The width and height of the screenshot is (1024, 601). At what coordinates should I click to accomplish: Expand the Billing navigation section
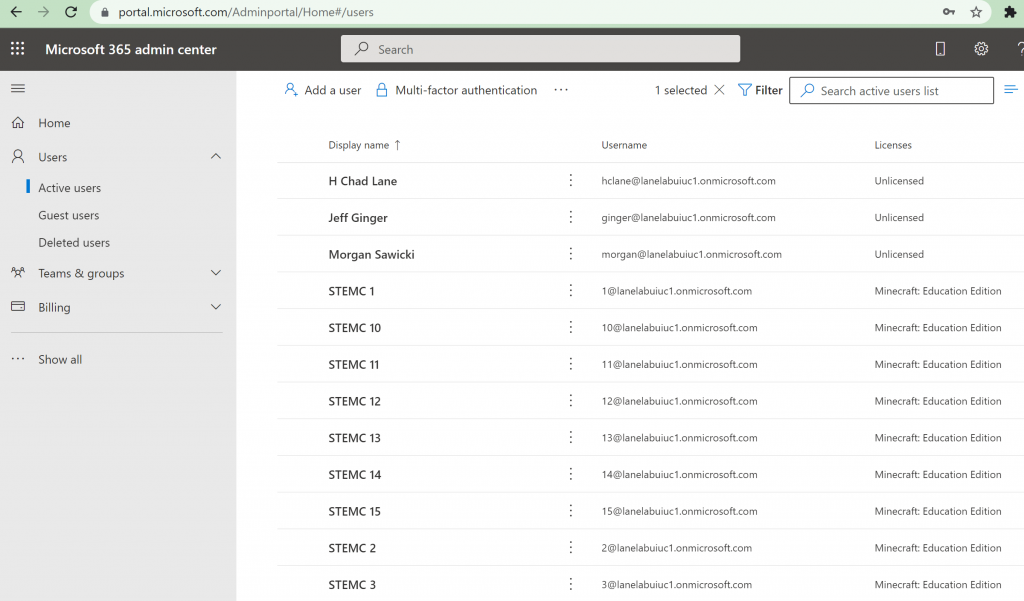[216, 307]
